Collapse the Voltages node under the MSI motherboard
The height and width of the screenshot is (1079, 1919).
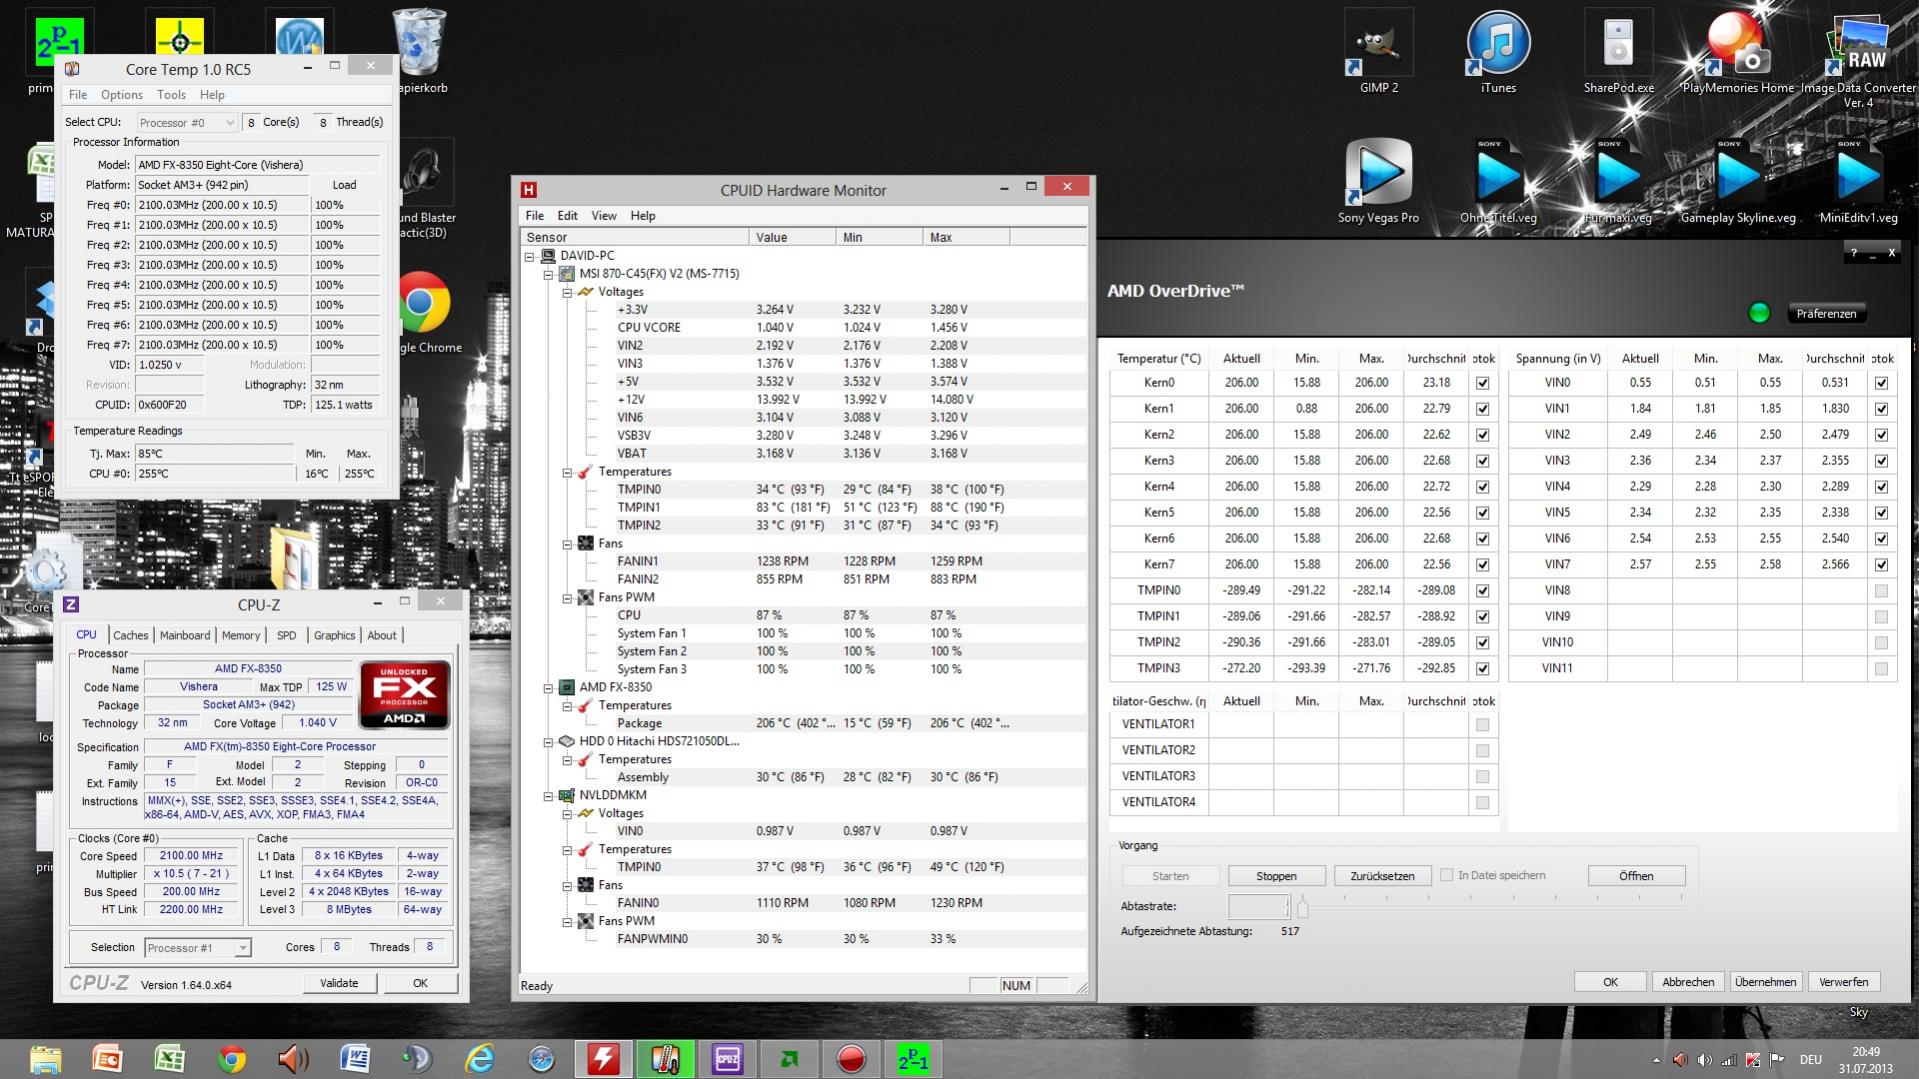pyautogui.click(x=567, y=292)
